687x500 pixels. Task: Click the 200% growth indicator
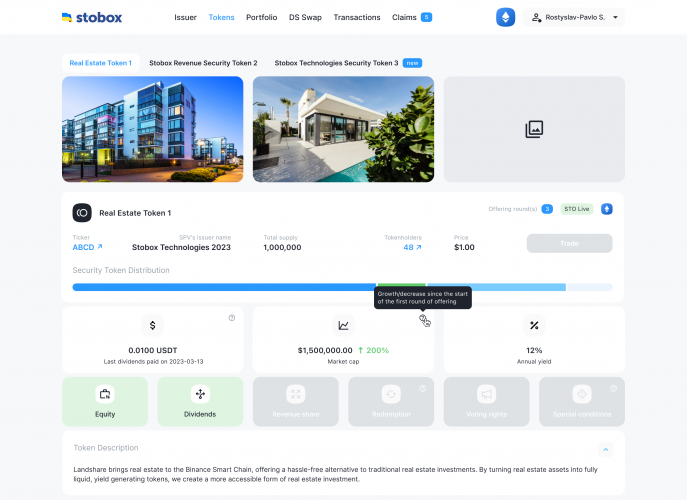coord(373,350)
